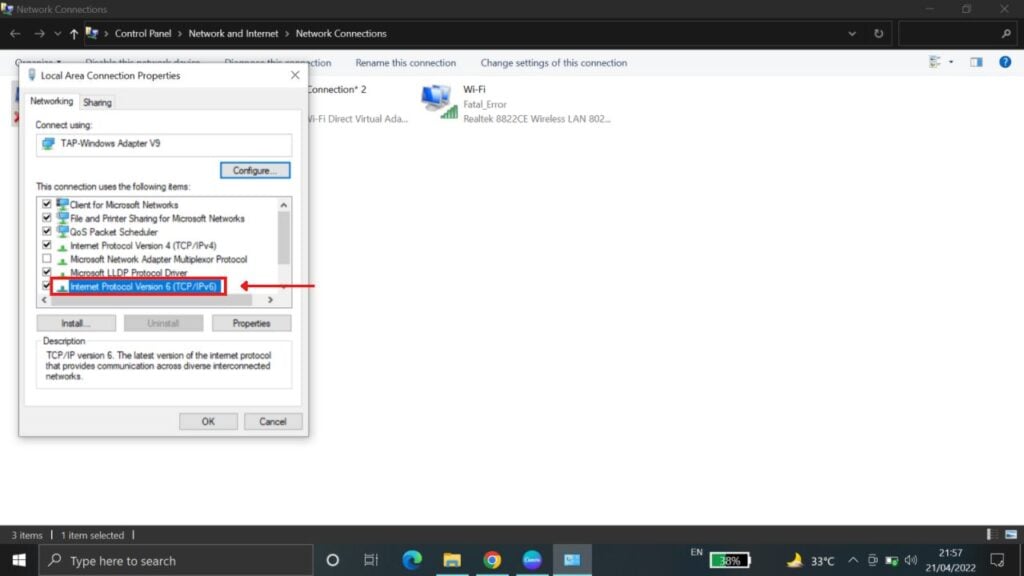Image resolution: width=1024 pixels, height=576 pixels.
Task: Toggle QoS Packet Scheduler checkbox
Action: (46, 232)
